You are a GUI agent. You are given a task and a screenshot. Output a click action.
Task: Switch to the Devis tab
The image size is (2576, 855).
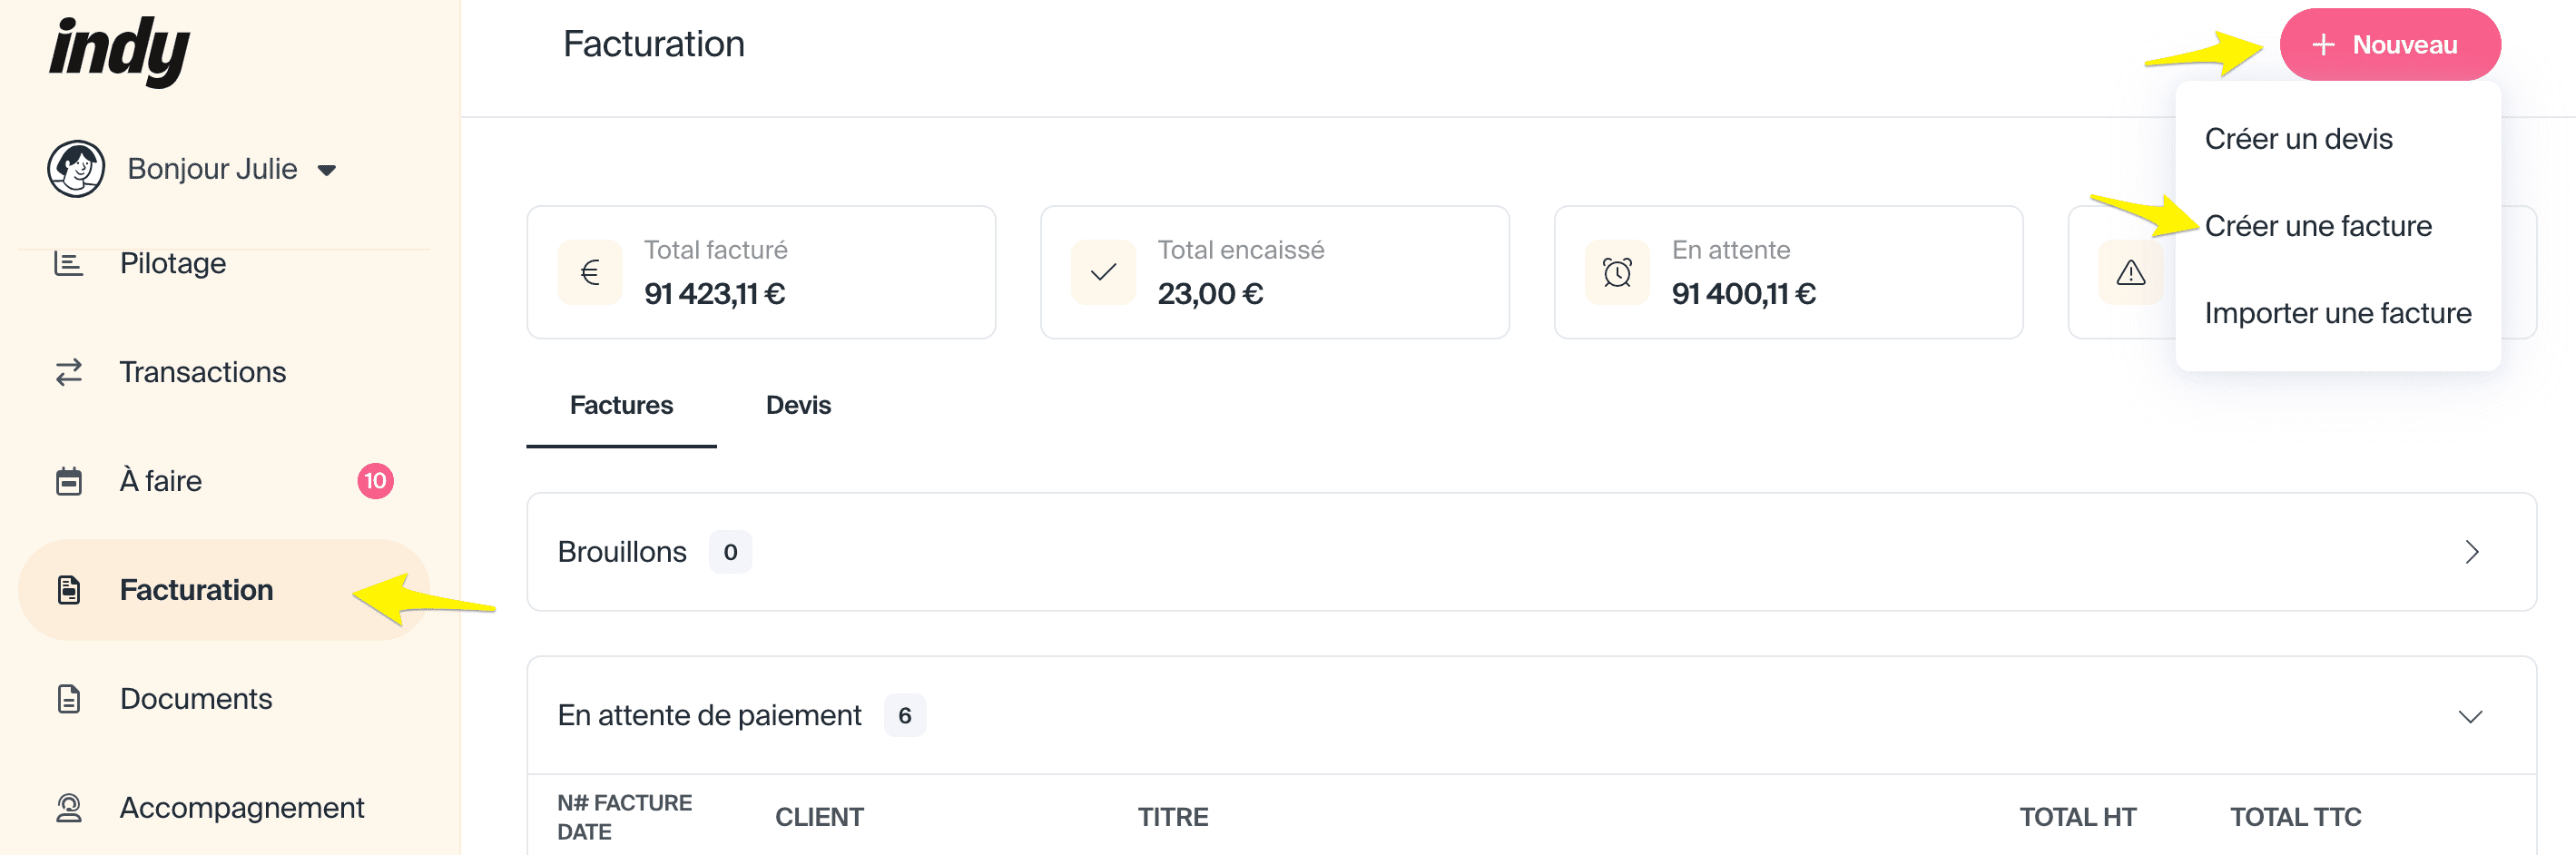(798, 405)
